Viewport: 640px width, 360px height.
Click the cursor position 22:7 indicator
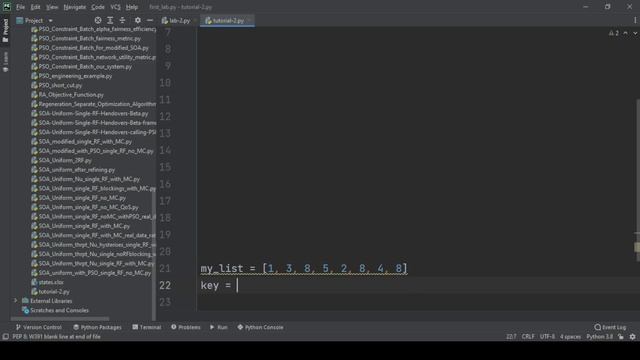tap(511, 337)
